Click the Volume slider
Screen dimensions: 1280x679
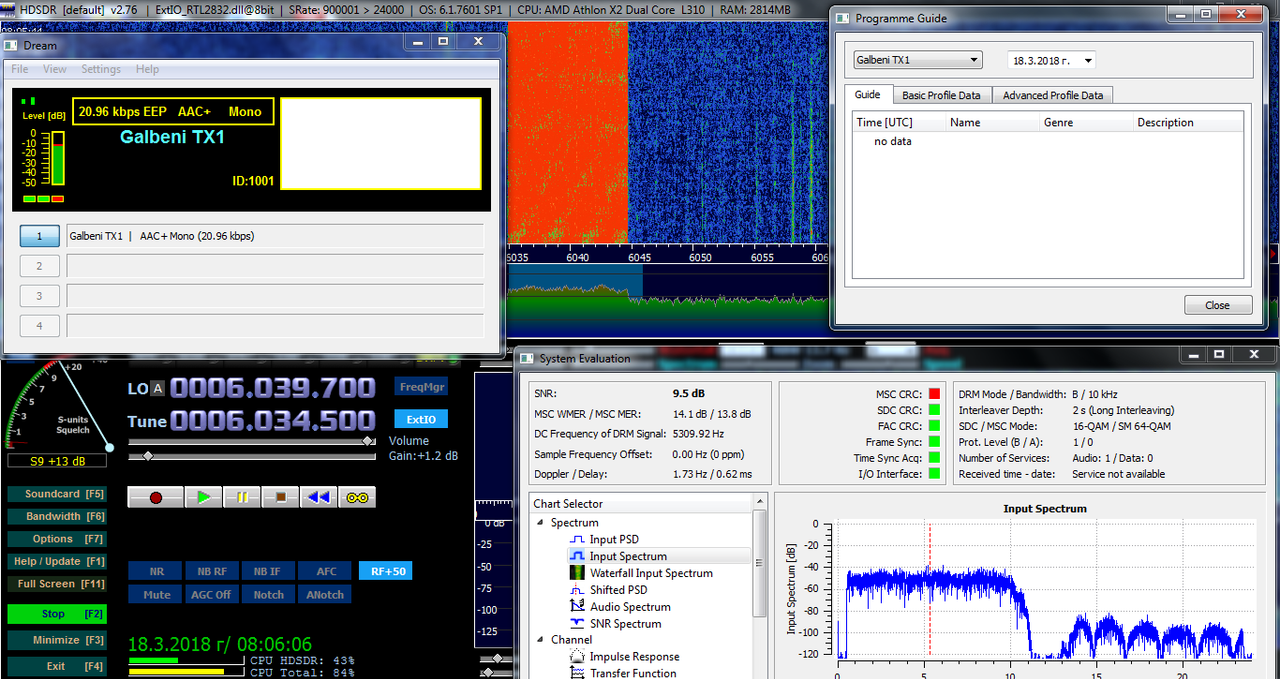pyautogui.click(x=254, y=441)
